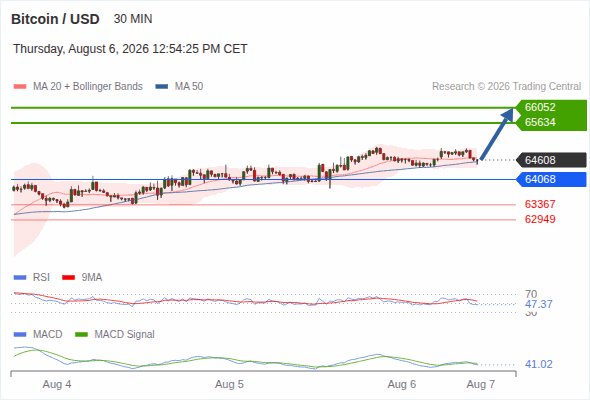Viewport: 590px width, 400px height.
Task: Click the Aug 4 date marker
Action: click(x=57, y=384)
